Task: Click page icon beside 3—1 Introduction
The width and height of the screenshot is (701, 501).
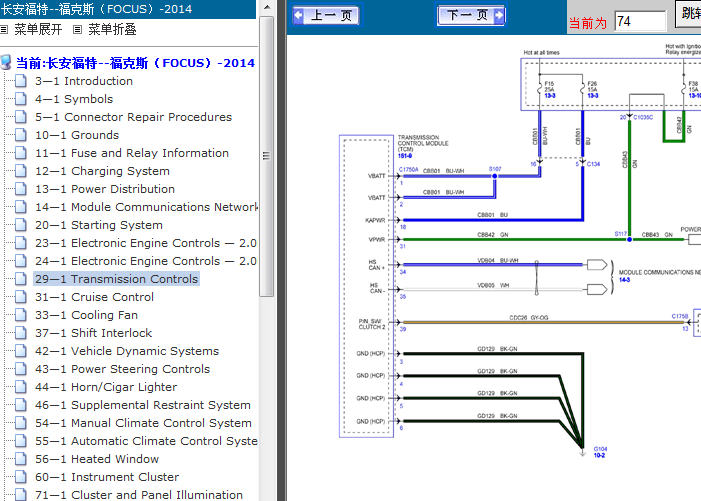Action: (x=21, y=81)
